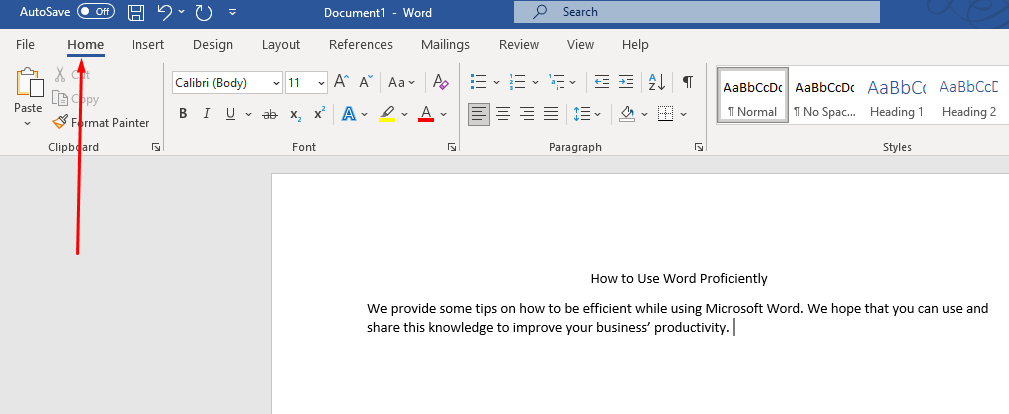Viewport: 1009px width, 414px height.
Task: Toggle the AutoSave switch
Action: 96,12
